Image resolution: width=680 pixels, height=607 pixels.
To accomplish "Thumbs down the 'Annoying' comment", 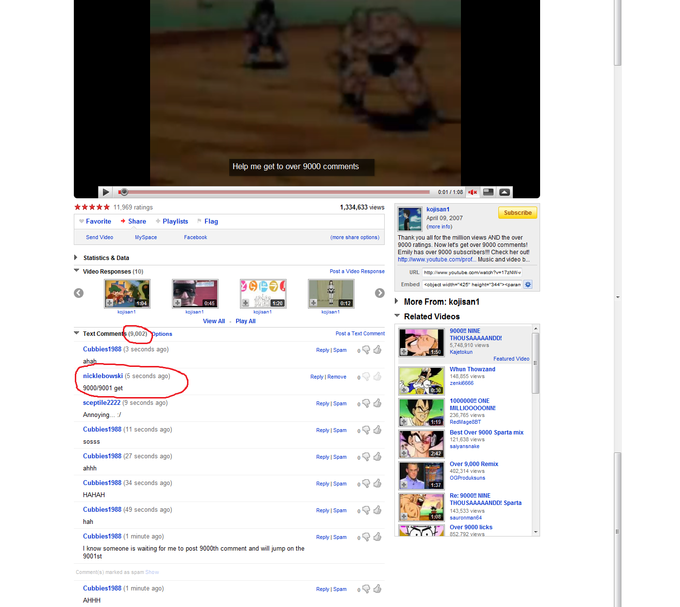I will click(x=366, y=403).
